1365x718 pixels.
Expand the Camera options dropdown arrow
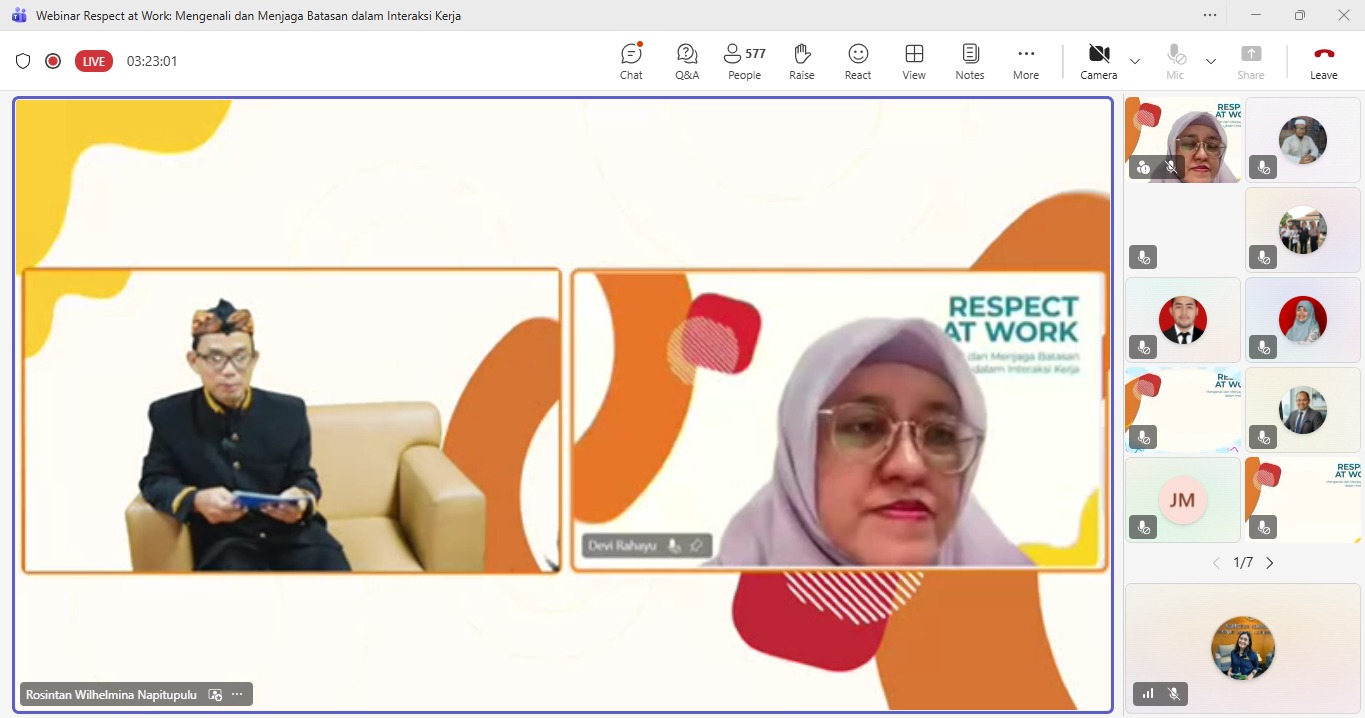click(x=1135, y=61)
